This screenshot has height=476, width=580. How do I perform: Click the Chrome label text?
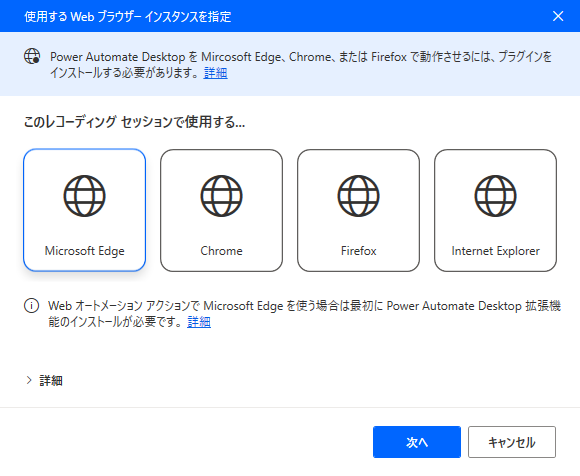pos(221,251)
